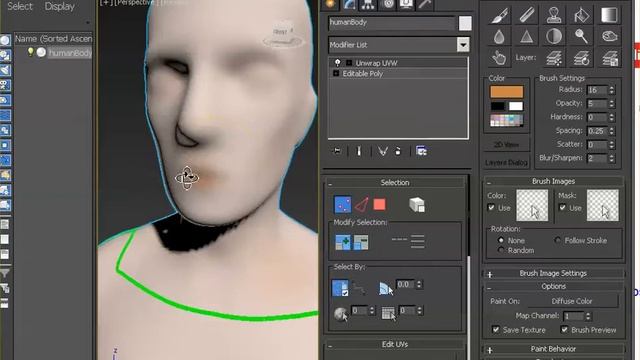Activate Polygon sub-object selection mode

379,204
